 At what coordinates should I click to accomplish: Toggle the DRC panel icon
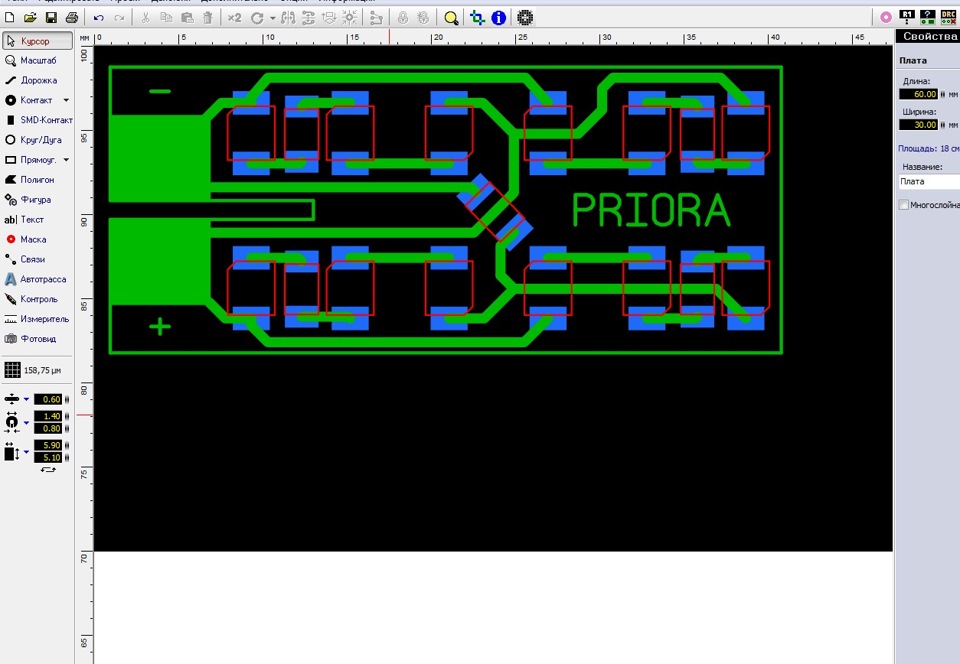click(x=948, y=17)
